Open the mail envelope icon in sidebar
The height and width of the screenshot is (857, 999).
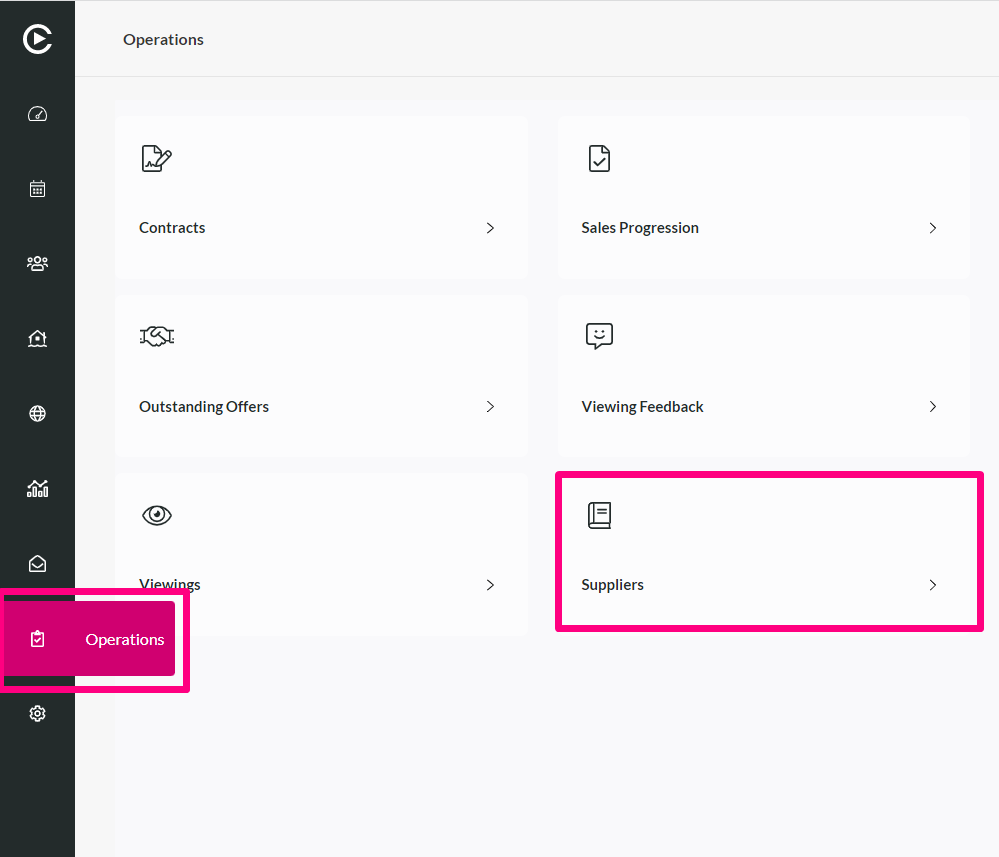38,564
